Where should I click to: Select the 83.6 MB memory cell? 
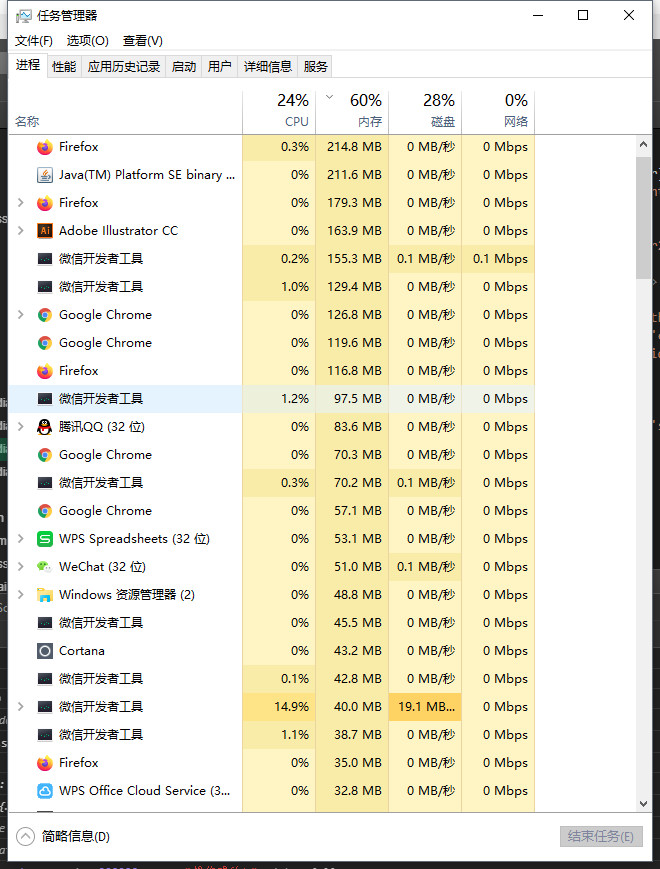[x=352, y=427]
